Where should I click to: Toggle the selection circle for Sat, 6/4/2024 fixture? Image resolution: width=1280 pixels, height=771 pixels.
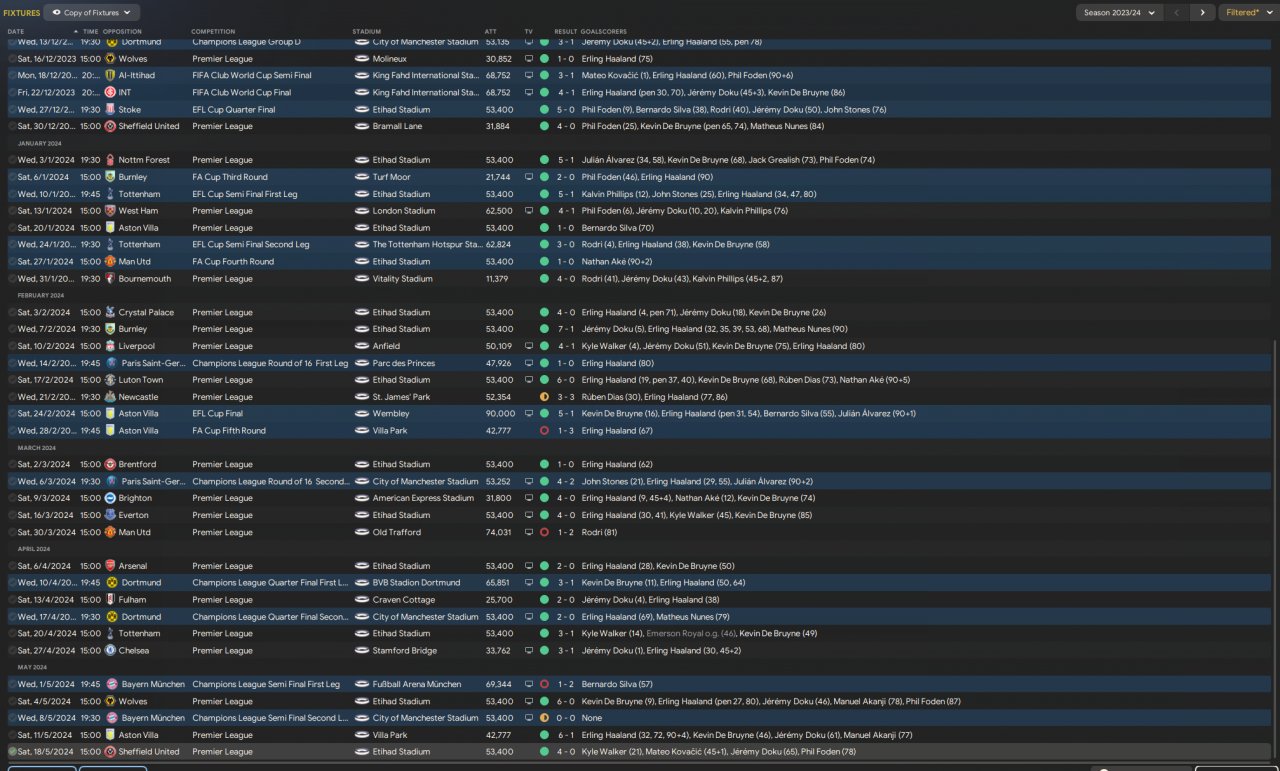click(x=13, y=566)
